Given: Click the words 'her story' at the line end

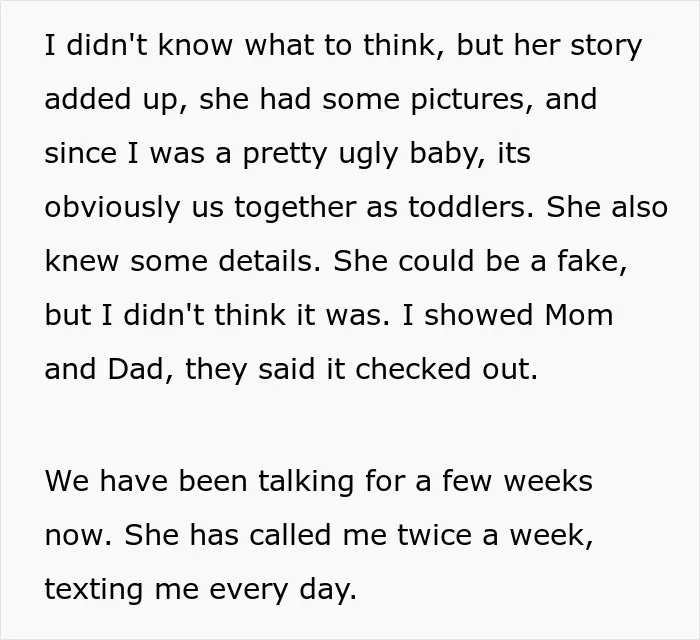Looking at the screenshot, I should point(578,46).
